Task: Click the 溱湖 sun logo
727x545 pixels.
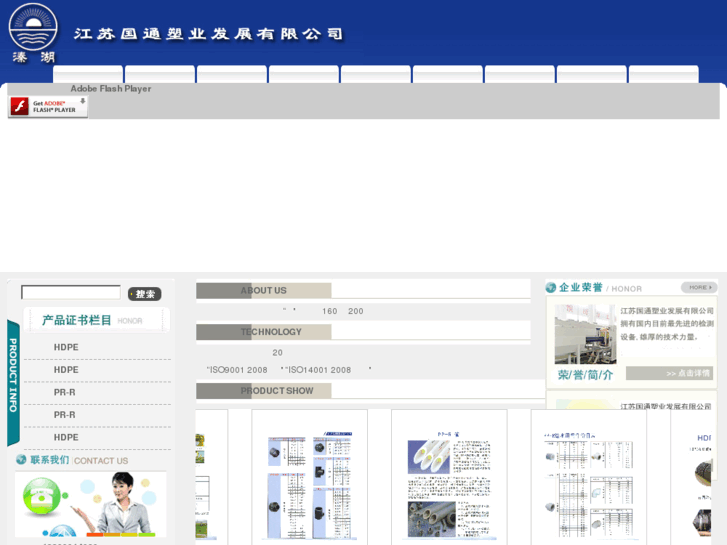Action: pos(33,33)
